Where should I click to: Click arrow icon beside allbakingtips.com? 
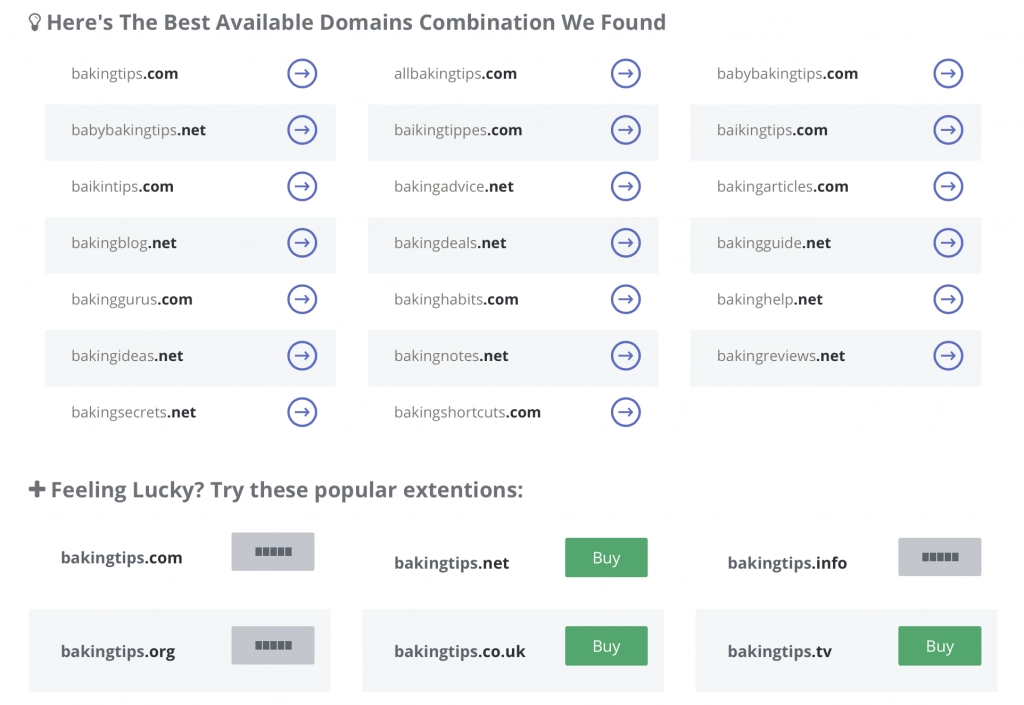coord(625,73)
